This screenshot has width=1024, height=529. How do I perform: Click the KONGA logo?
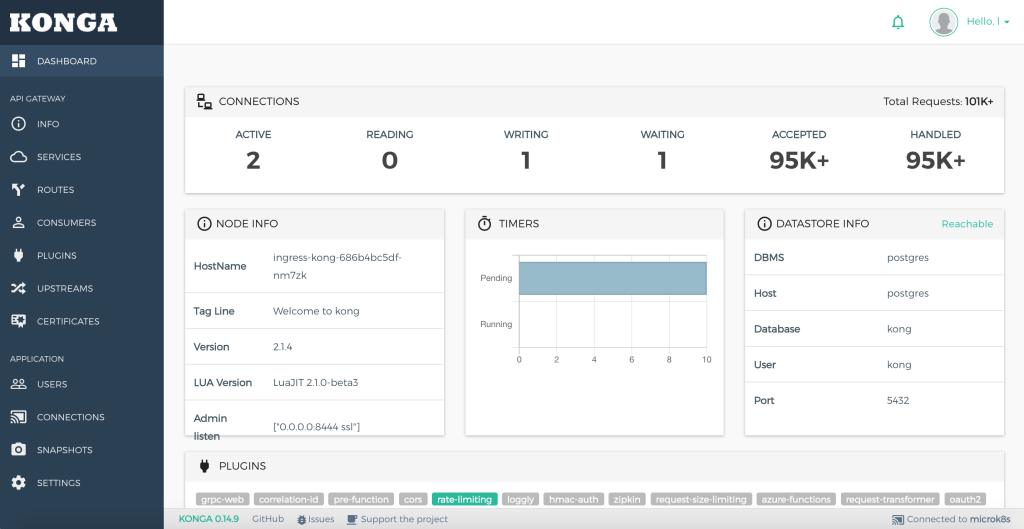pyautogui.click(x=63, y=22)
